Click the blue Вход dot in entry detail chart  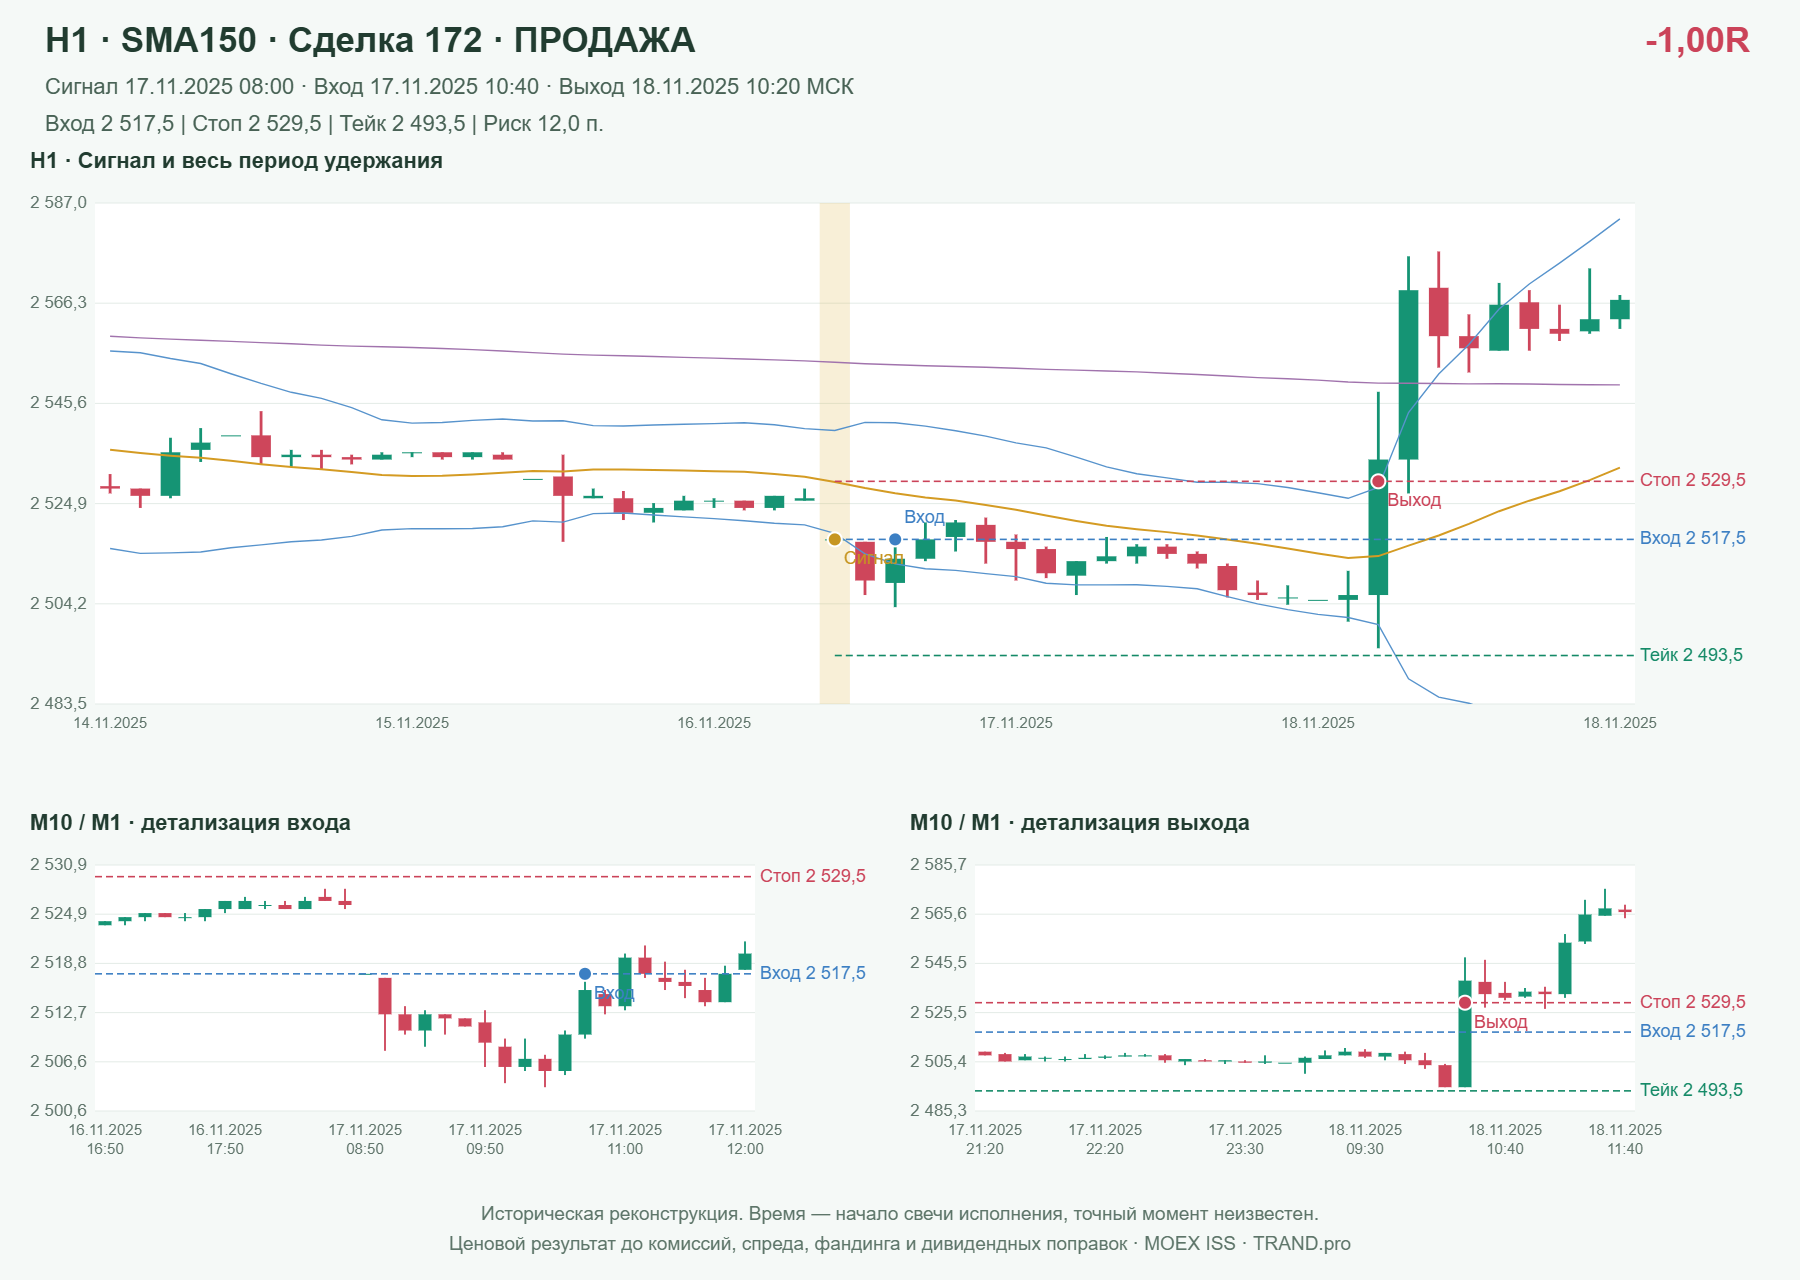click(x=585, y=974)
